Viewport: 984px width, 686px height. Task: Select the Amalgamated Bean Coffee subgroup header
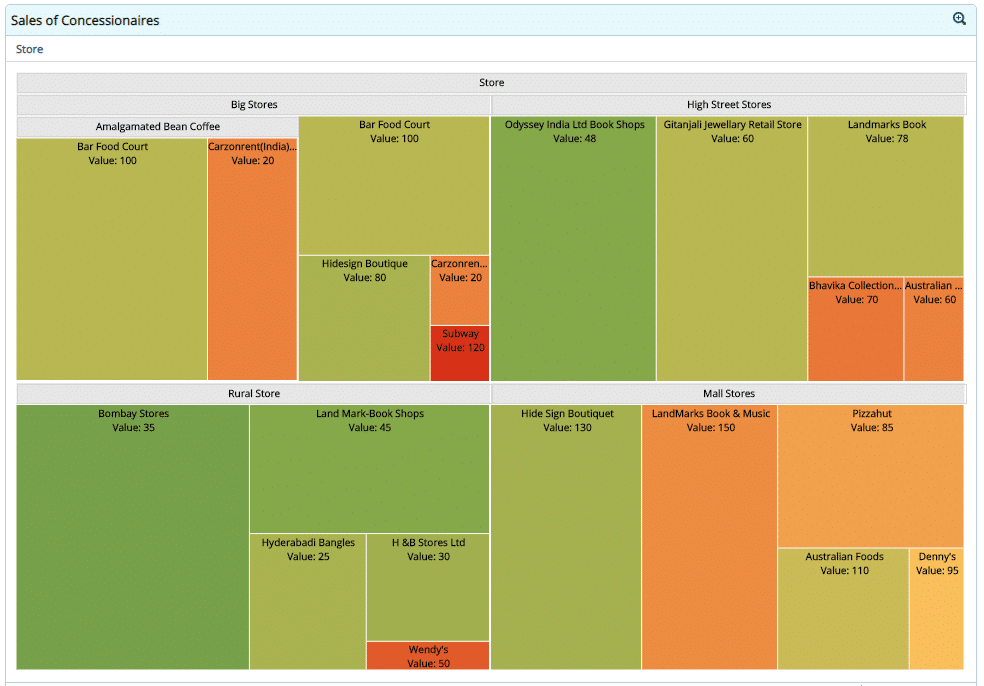(x=158, y=127)
